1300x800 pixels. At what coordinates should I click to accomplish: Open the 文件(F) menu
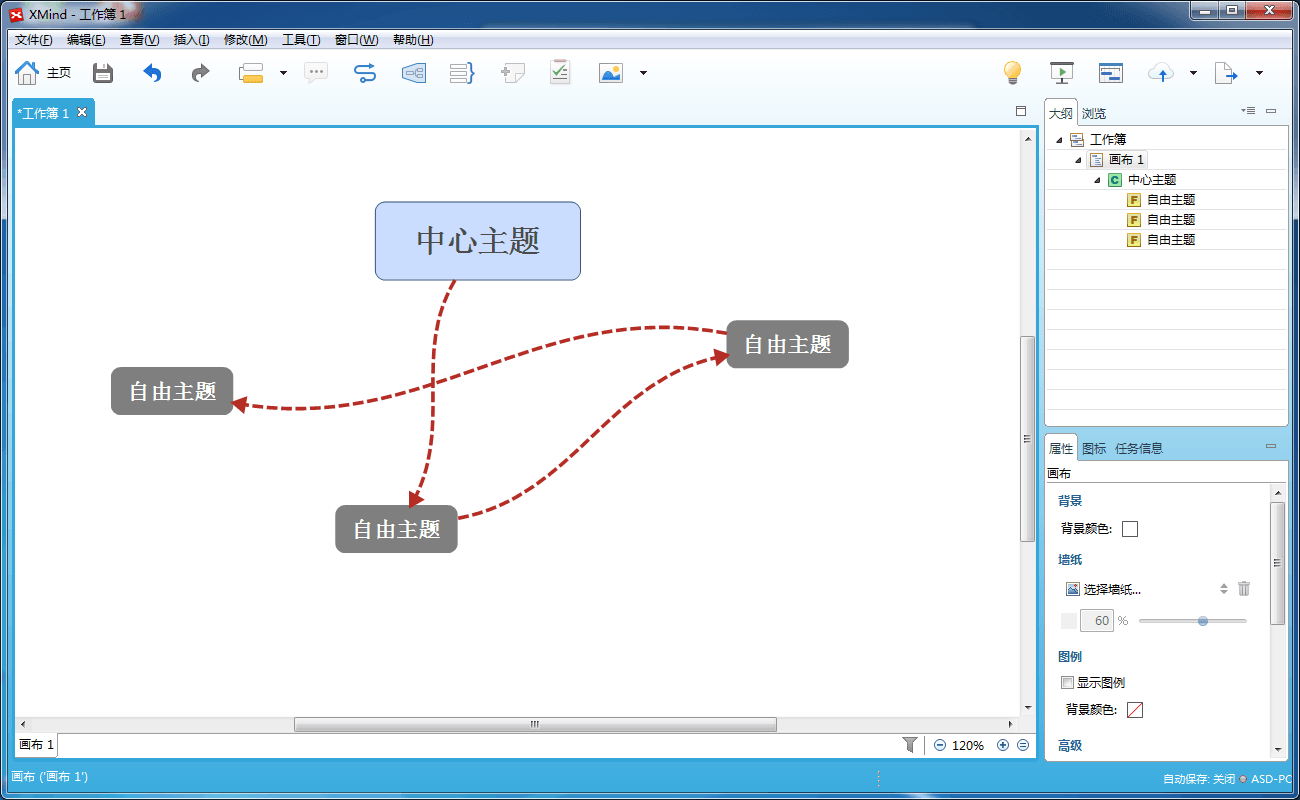coord(34,40)
